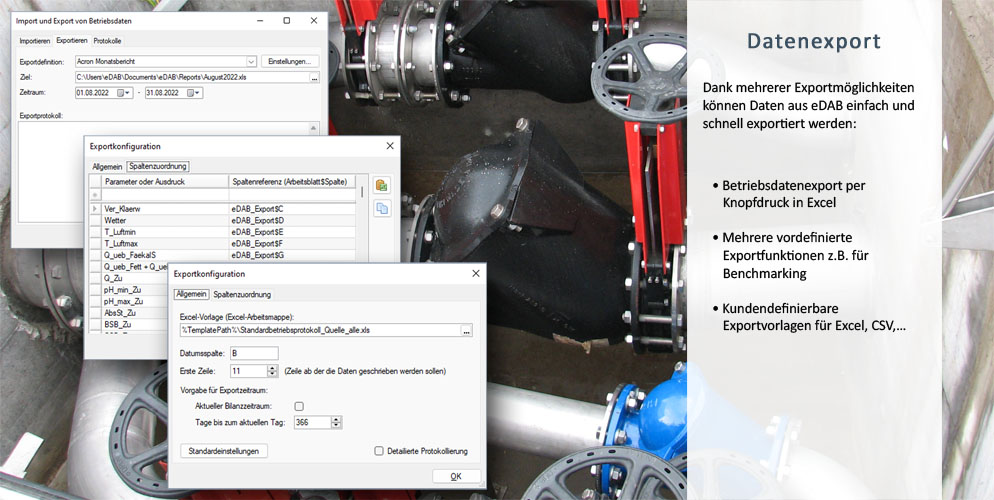The width and height of the screenshot is (994, 500).
Task: Select the Q_ueb_FaekalS parameter cell
Action: tap(165, 255)
